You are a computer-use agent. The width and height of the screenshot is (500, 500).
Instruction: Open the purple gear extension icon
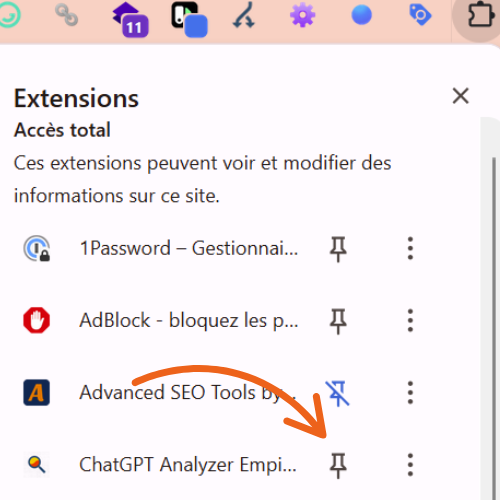(302, 15)
